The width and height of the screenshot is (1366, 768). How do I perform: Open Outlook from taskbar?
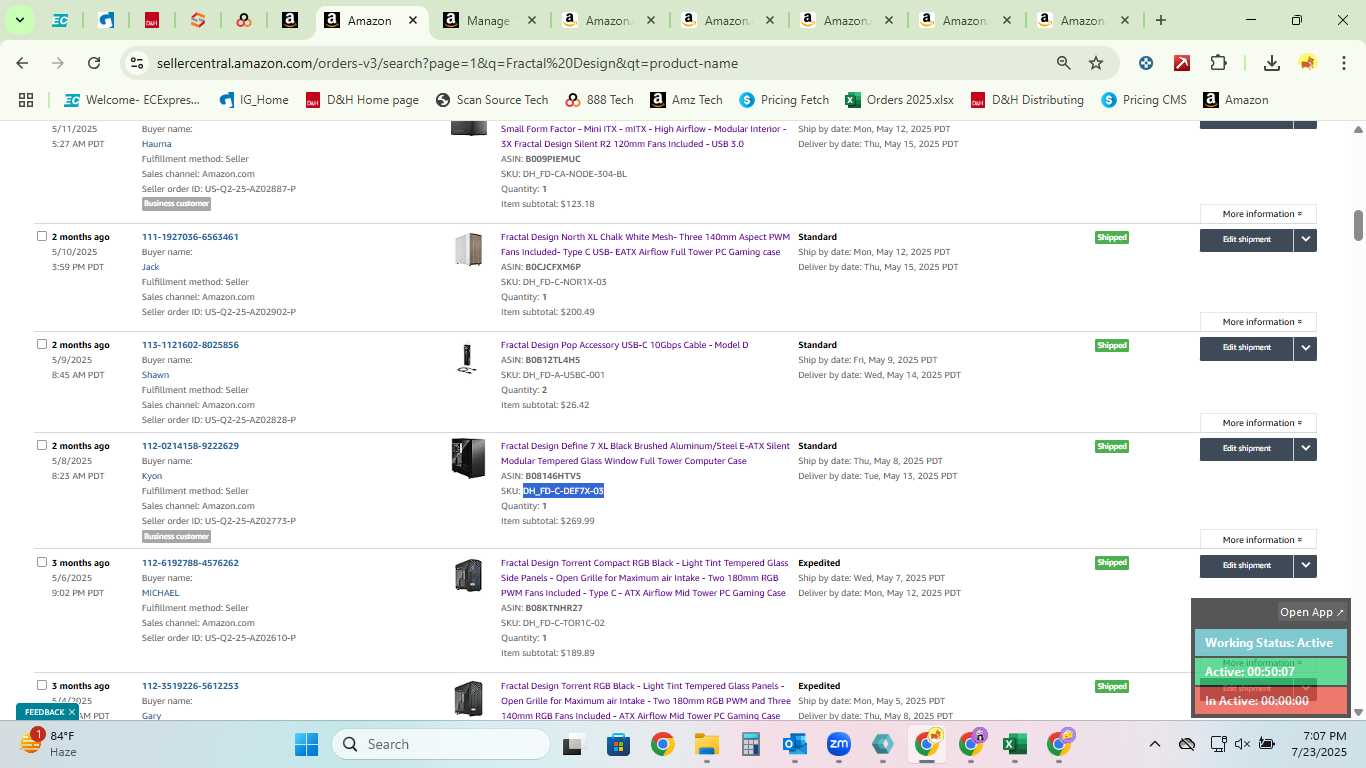coord(795,744)
